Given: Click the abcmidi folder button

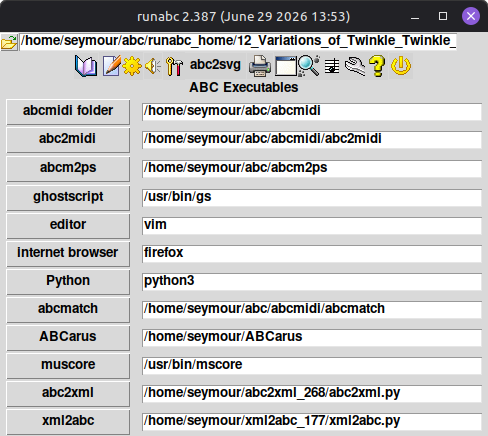Looking at the screenshot, I should (68, 112).
